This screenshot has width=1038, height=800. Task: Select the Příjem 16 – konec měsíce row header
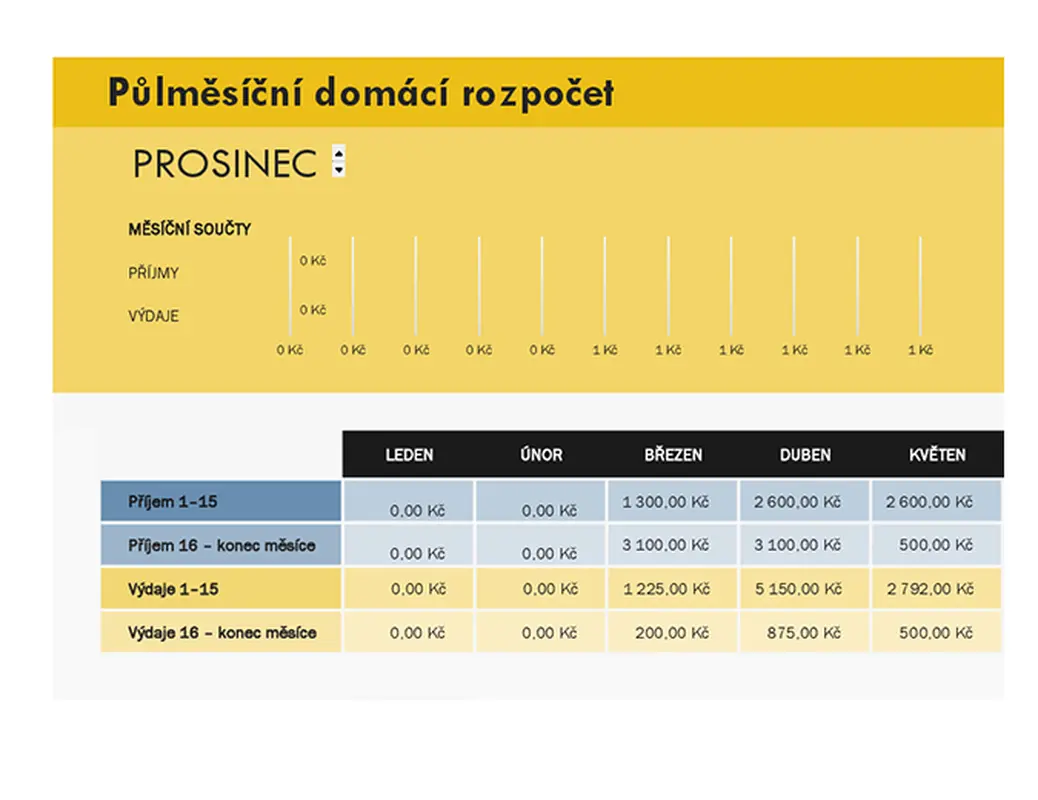221,545
